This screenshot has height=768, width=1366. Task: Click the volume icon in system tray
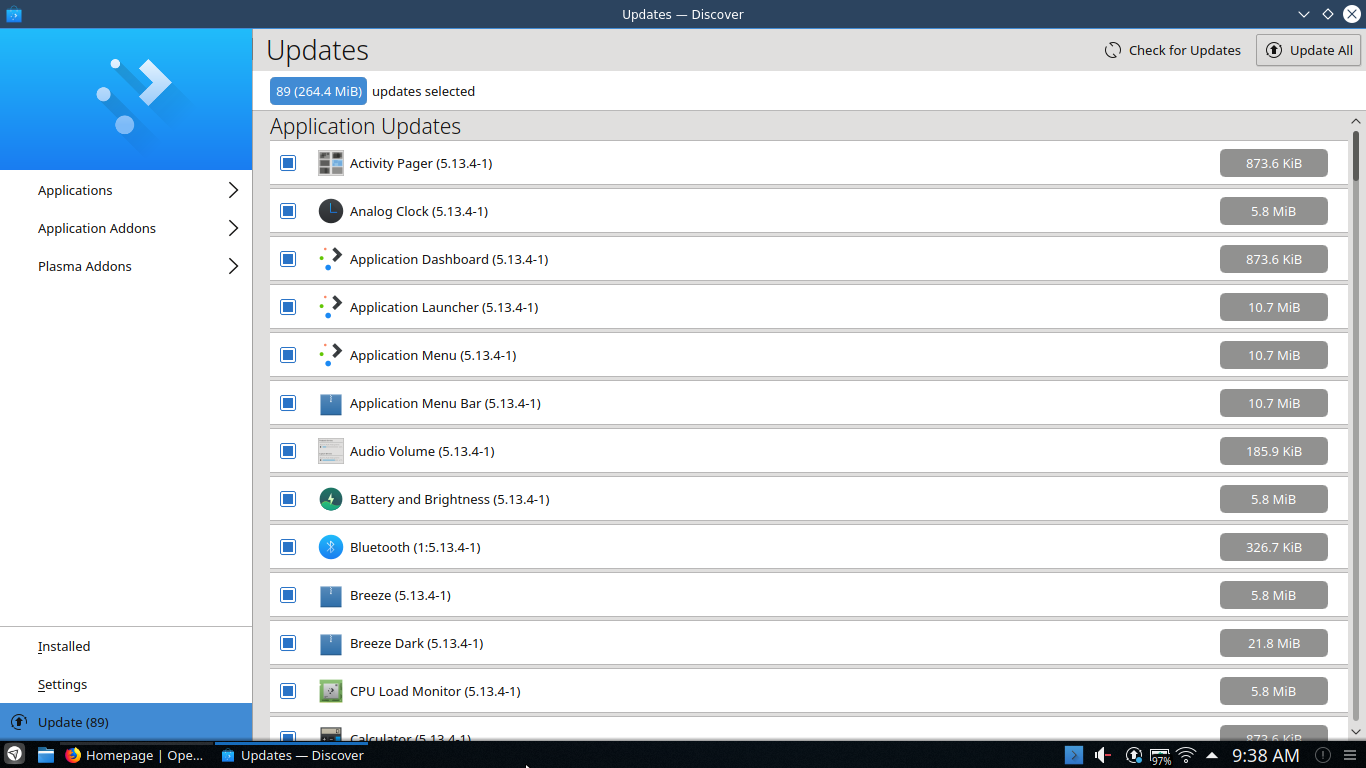tap(1103, 755)
